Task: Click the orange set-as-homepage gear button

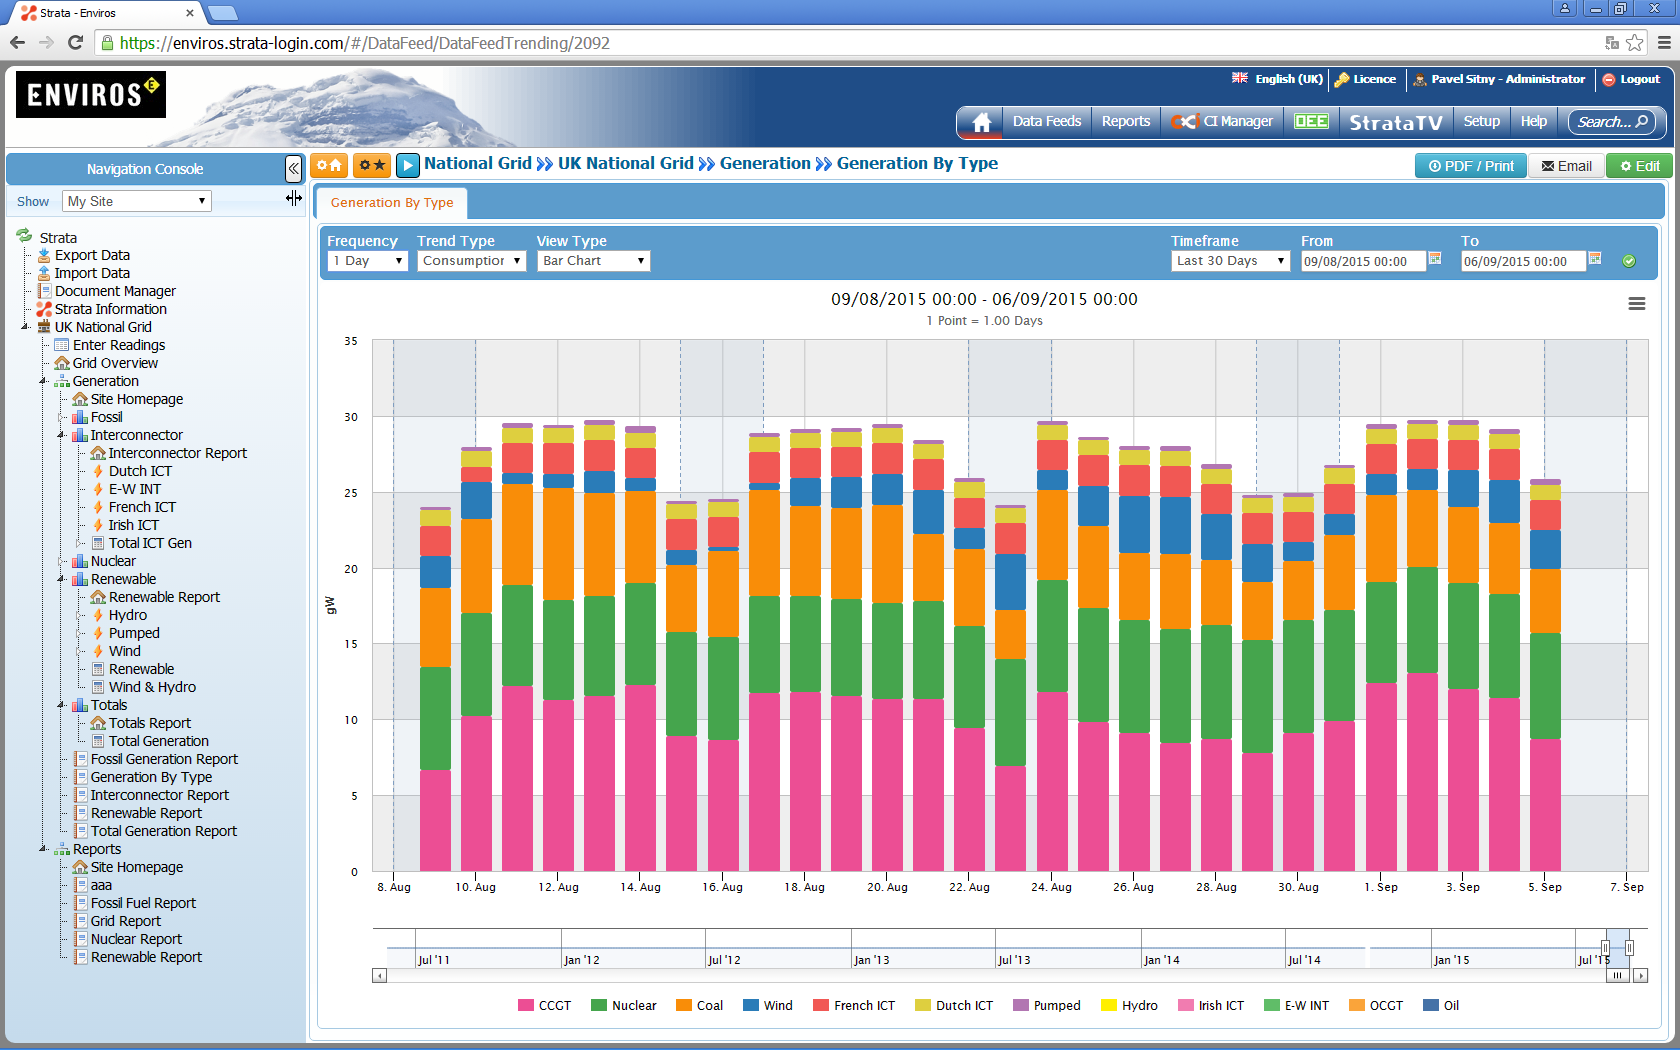Action: pos(329,165)
